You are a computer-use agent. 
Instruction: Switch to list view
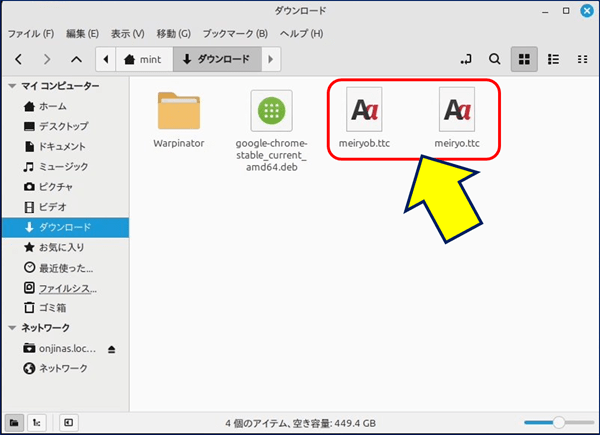click(x=553, y=59)
